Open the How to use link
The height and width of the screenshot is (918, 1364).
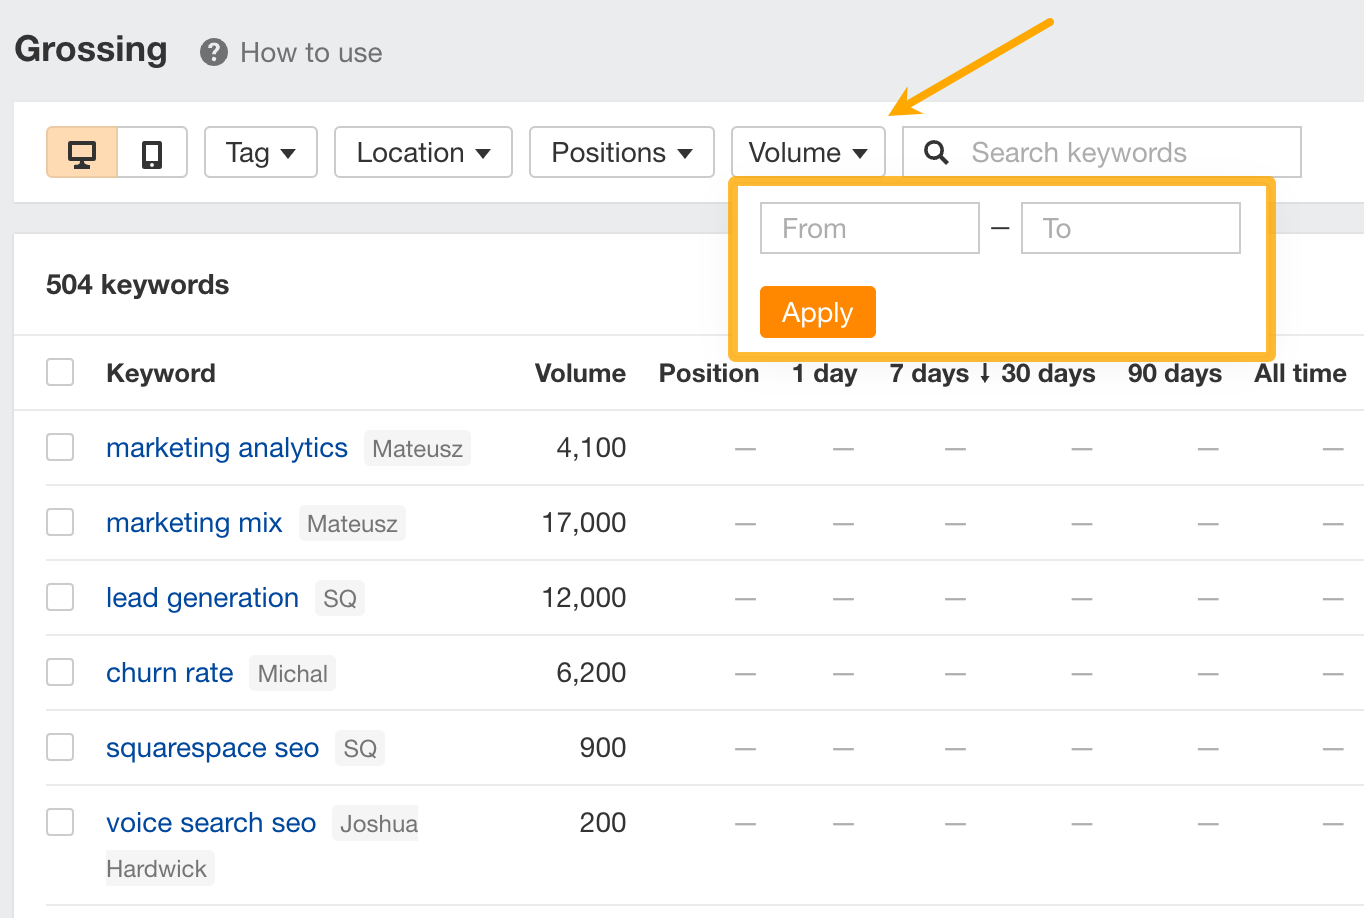(x=311, y=52)
